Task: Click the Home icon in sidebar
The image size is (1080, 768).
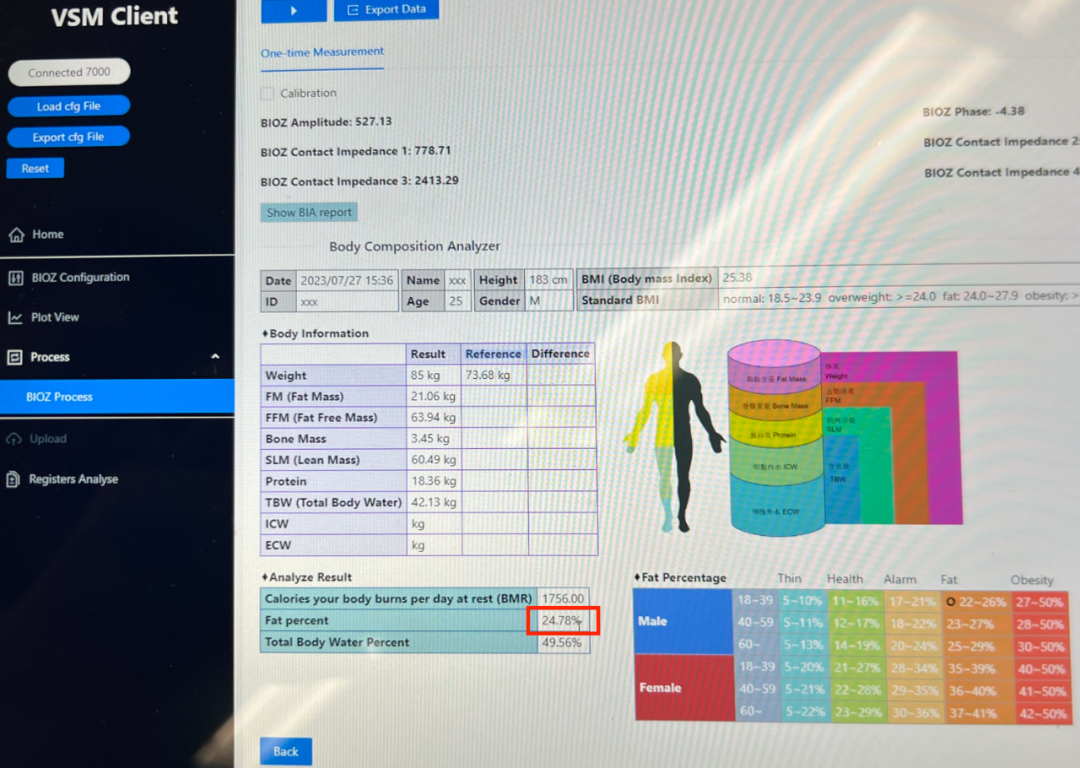Action: click(16, 235)
